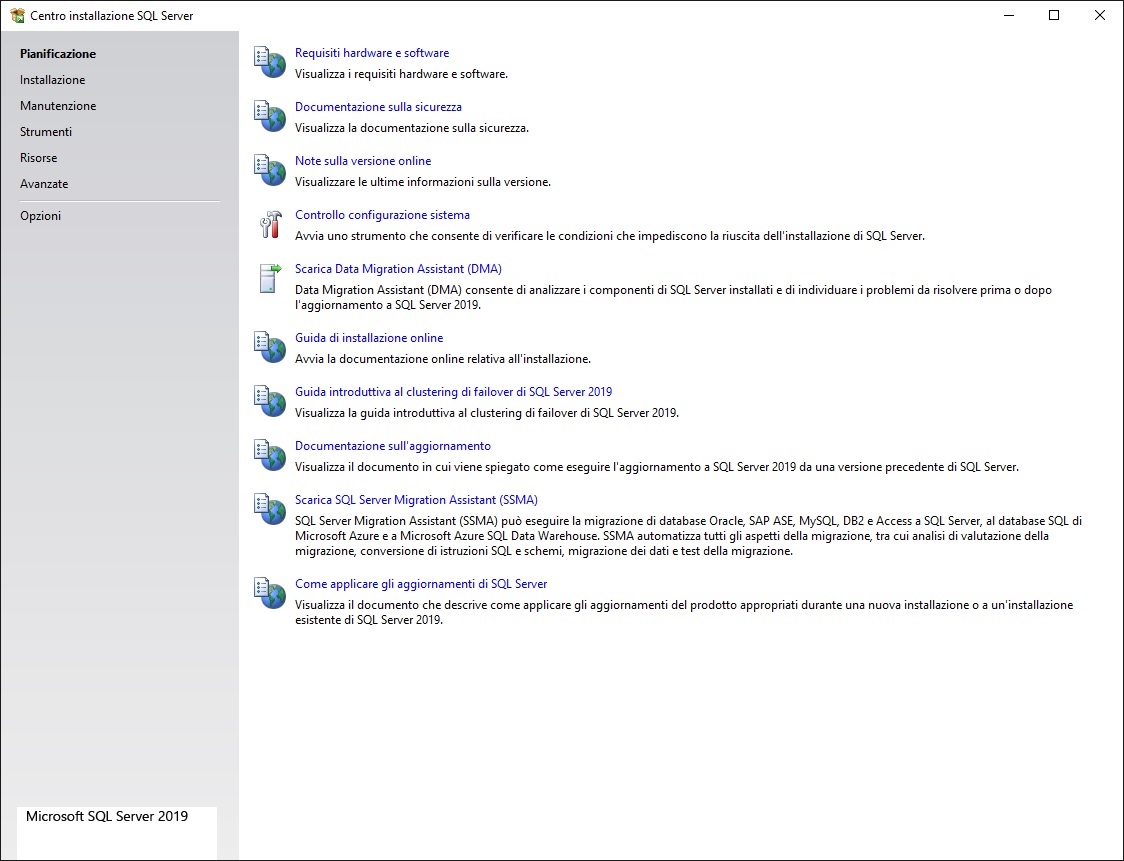Image resolution: width=1124 pixels, height=861 pixels.
Task: Open Guida di installazione online link
Action: click(369, 338)
